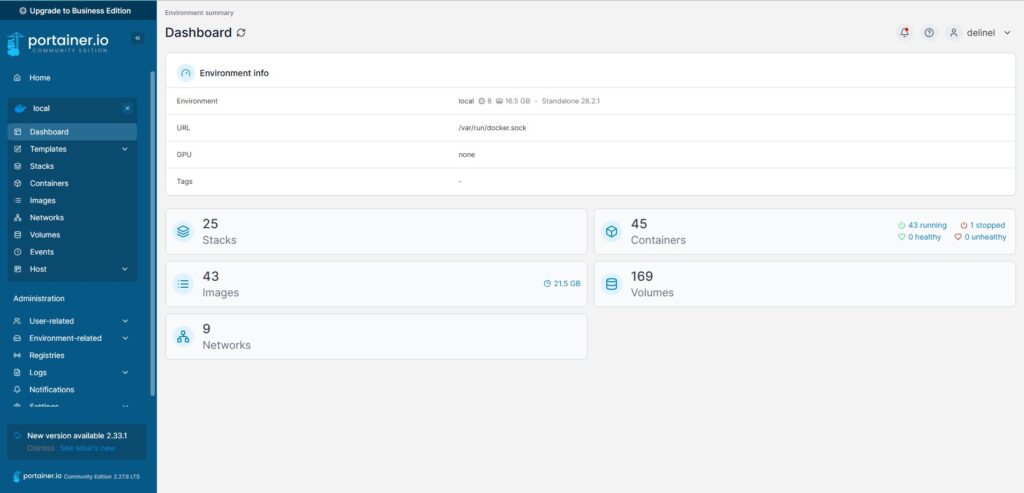Open the notifications bell icon
This screenshot has height=493, width=1024.
click(x=904, y=33)
